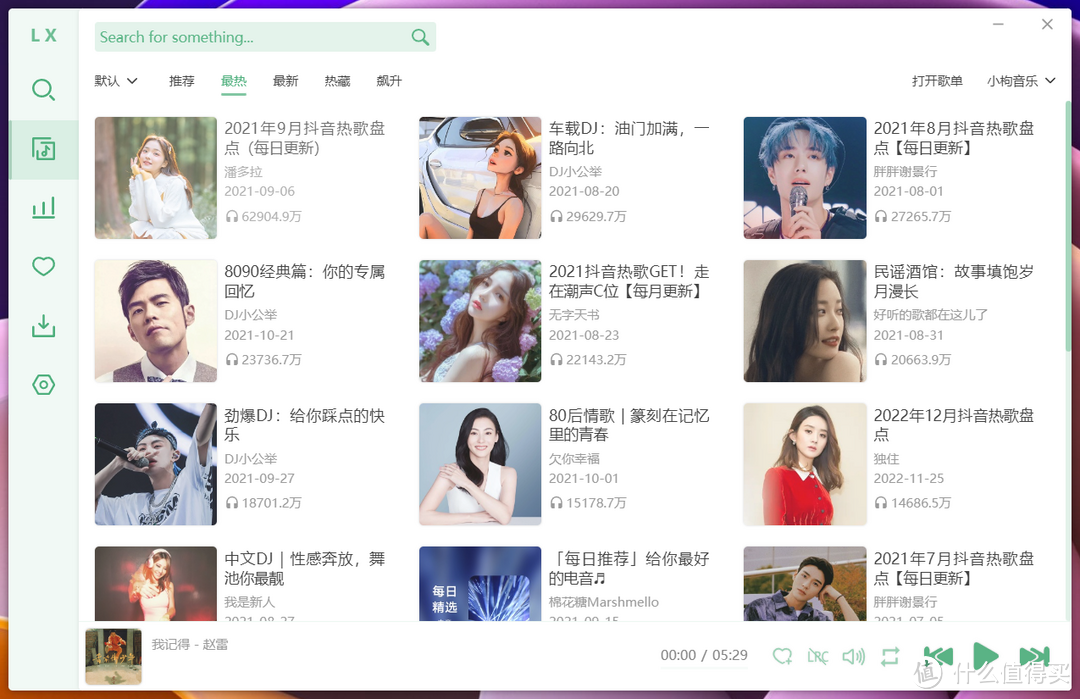Switch to the 最新 tab
Screen dimensions: 1080x699
tap(286, 81)
